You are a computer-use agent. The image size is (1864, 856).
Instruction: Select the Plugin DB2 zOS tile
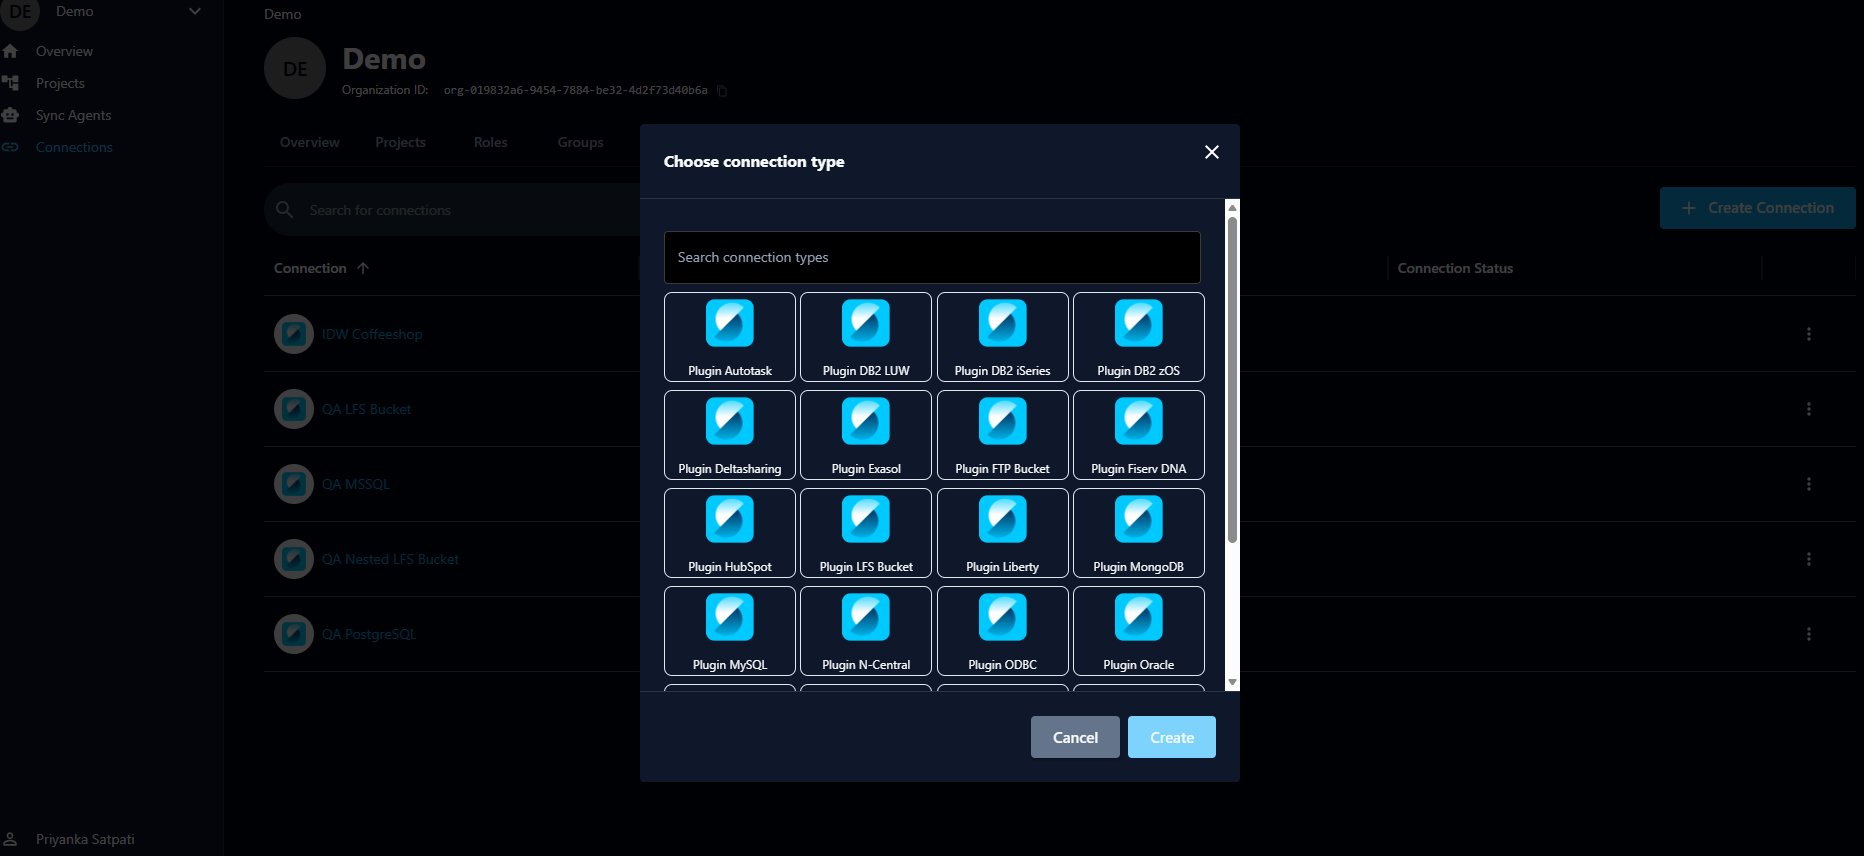[x=1139, y=337]
